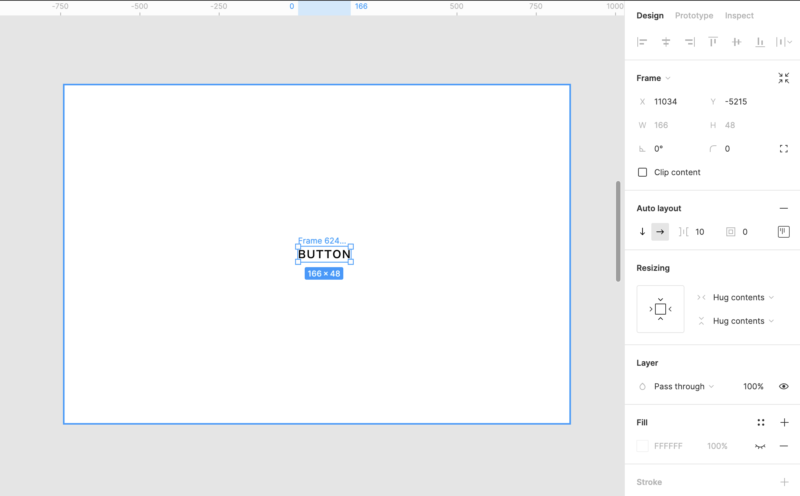The width and height of the screenshot is (800, 496).
Task: Open auto layout alignment box
Action: [784, 232]
